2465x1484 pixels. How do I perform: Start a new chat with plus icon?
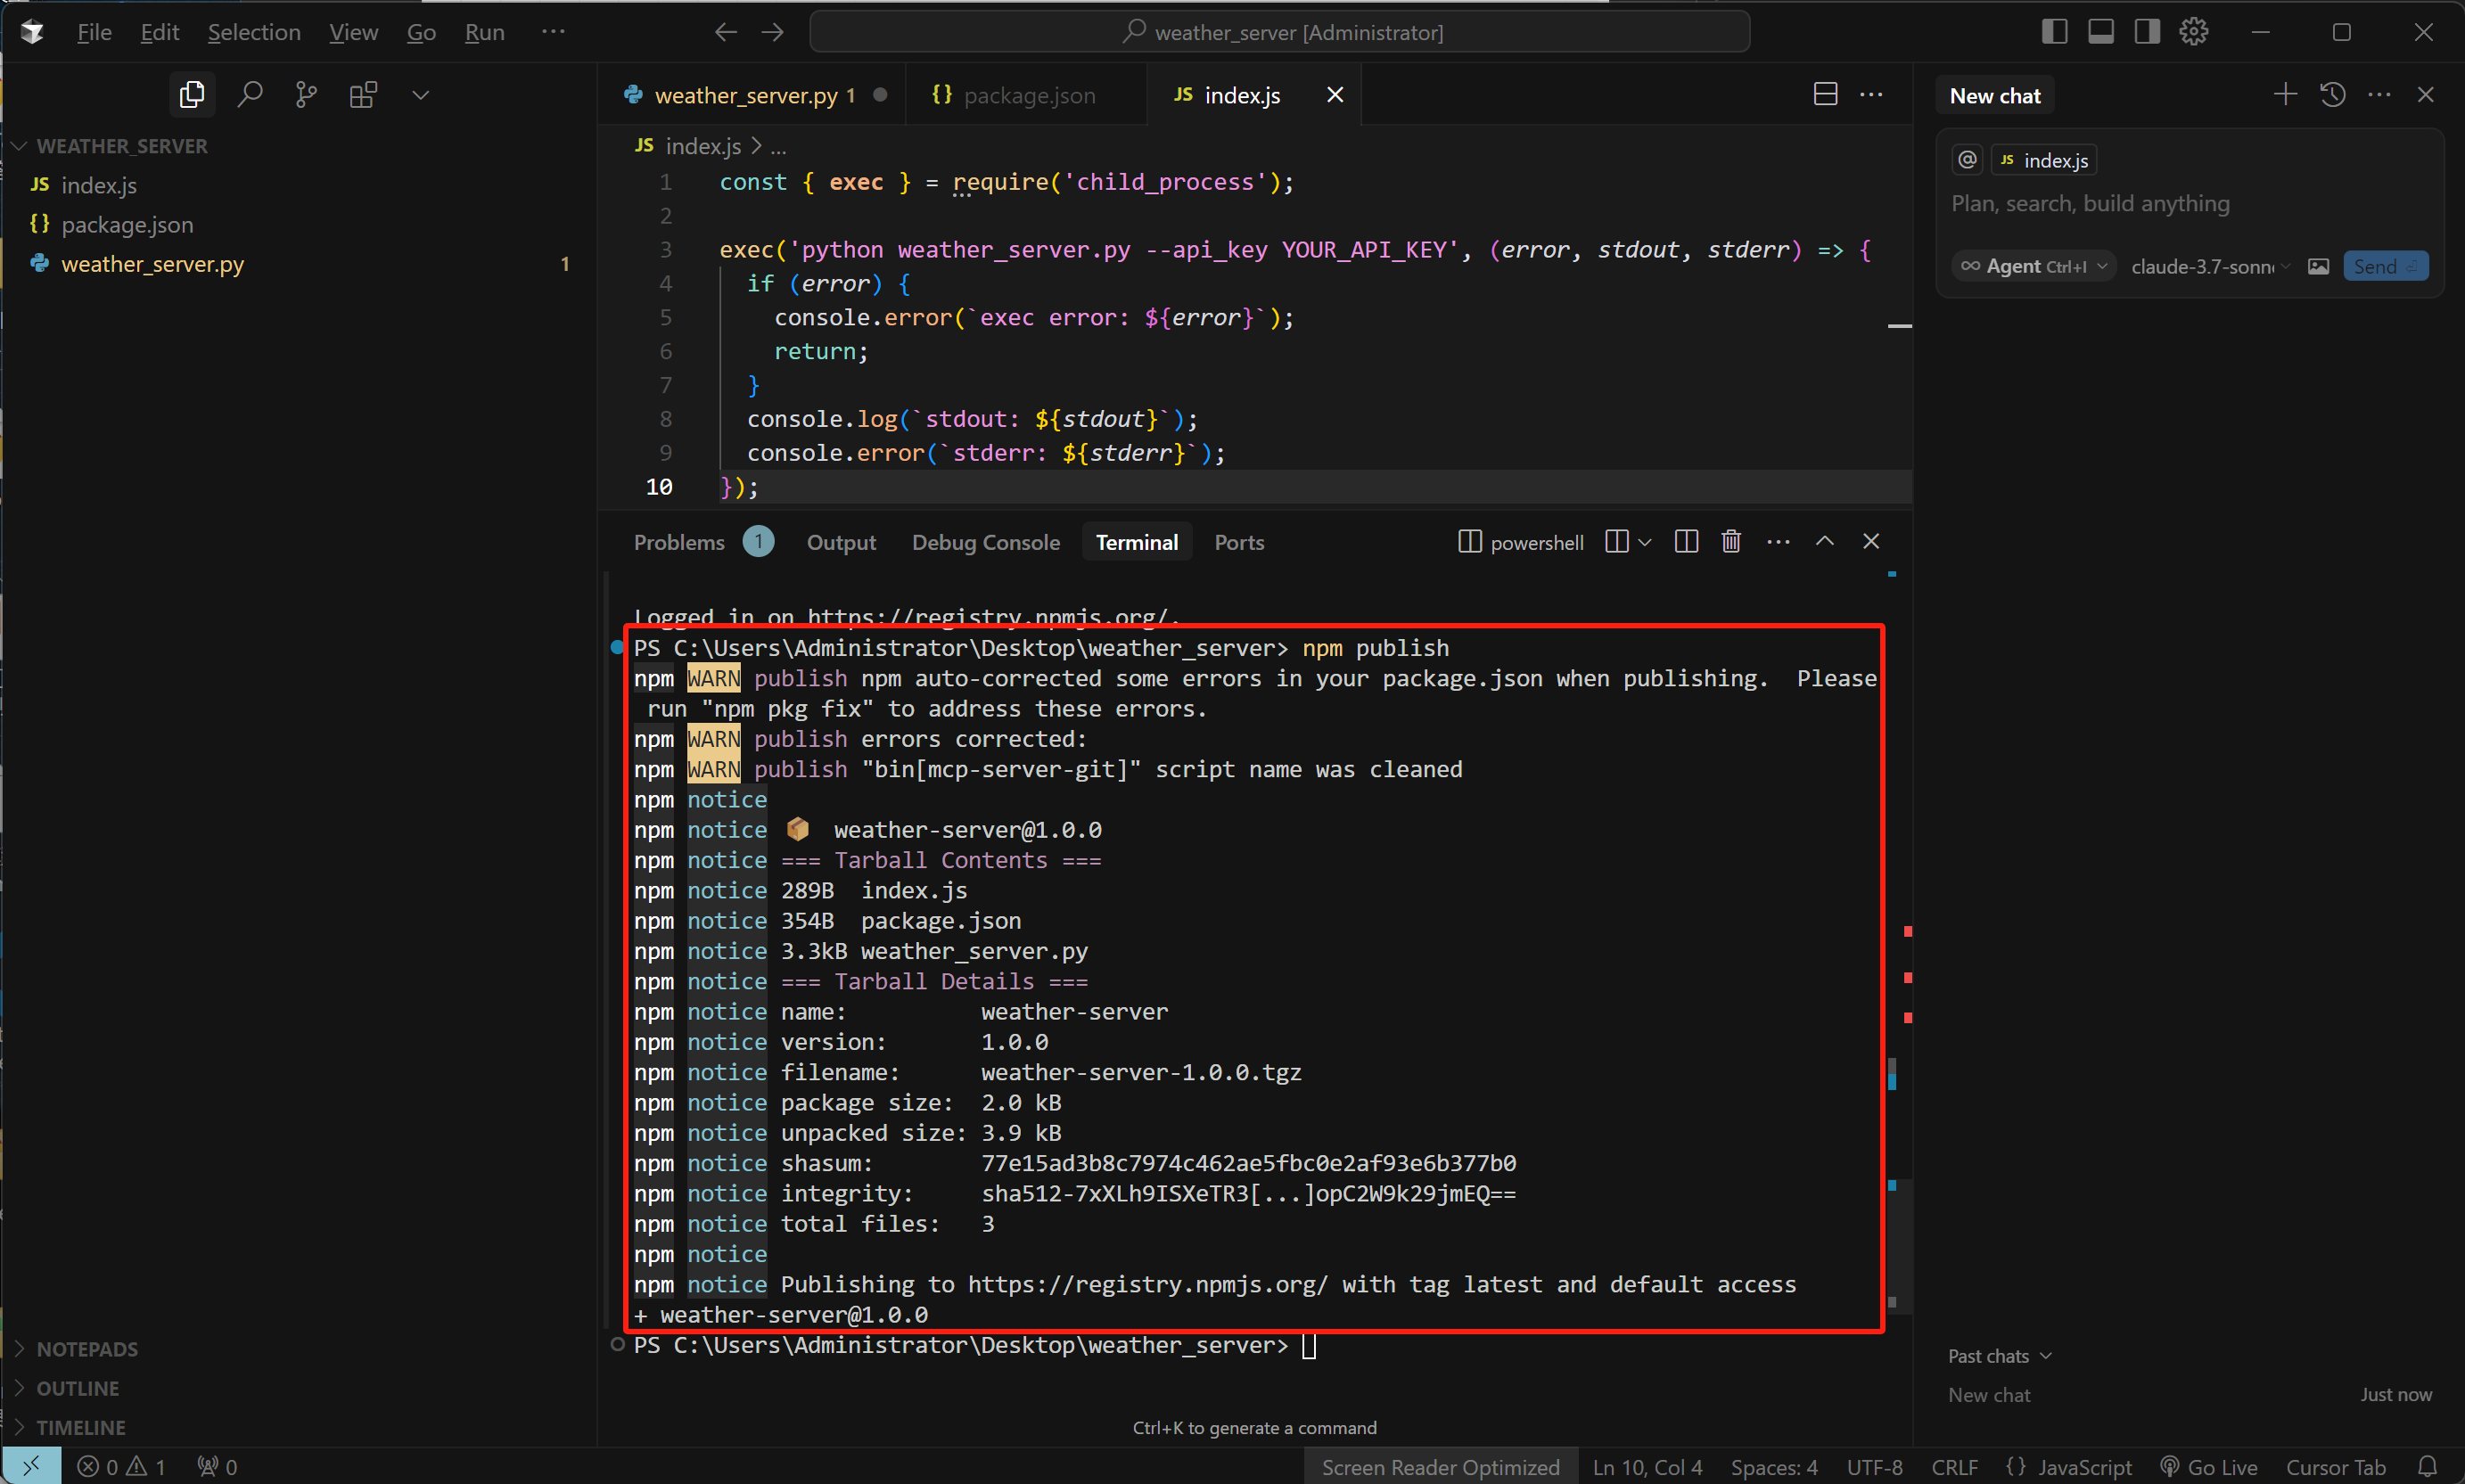(2285, 95)
